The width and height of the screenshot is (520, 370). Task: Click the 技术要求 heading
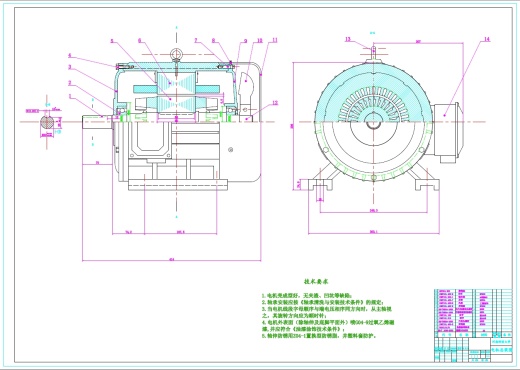[316, 282]
